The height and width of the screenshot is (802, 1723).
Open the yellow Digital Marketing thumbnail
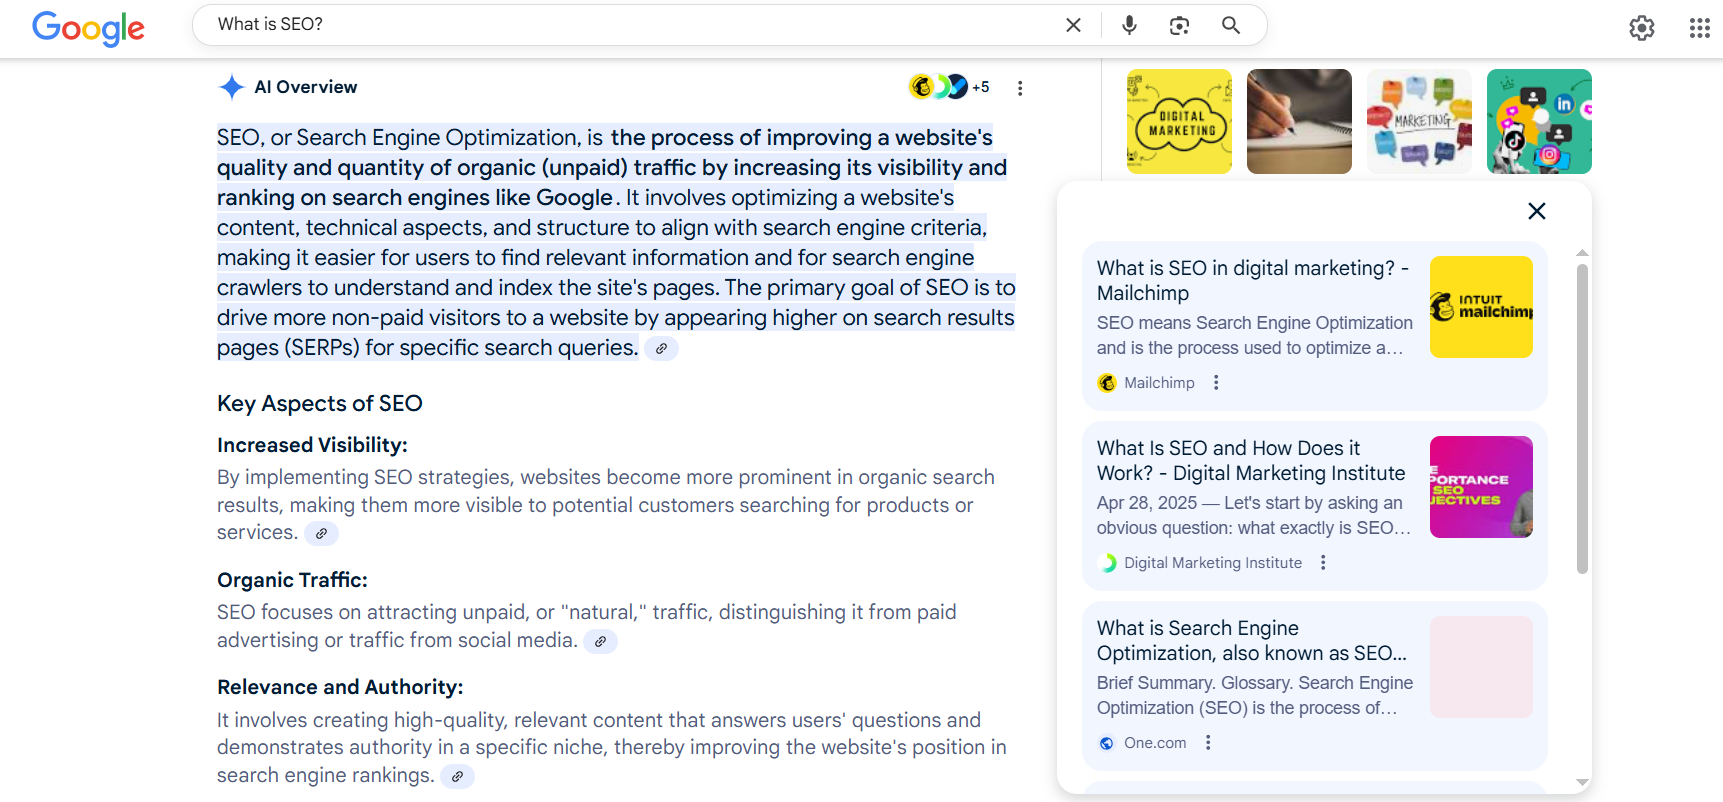(1179, 121)
